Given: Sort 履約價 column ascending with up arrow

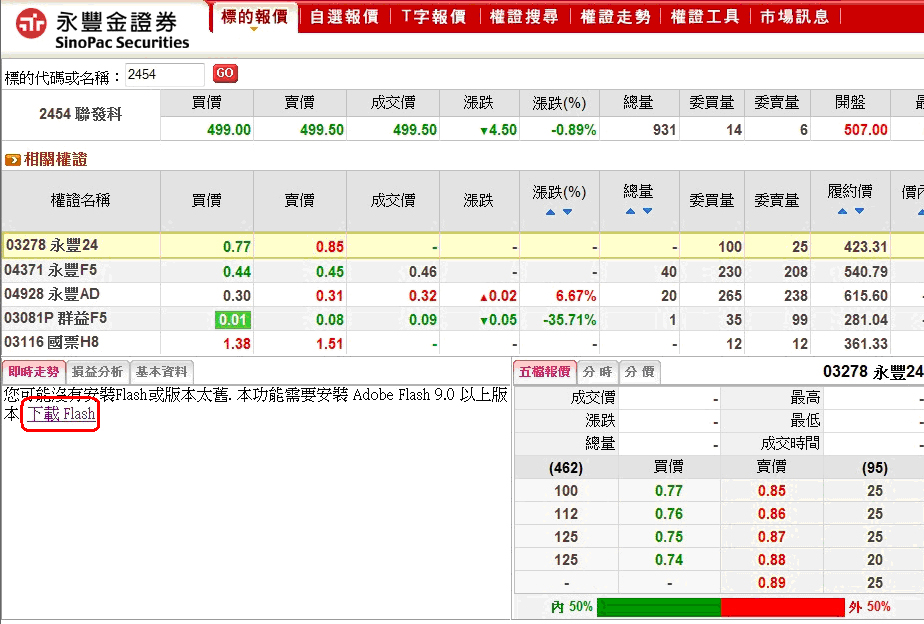Looking at the screenshot, I should point(843,211).
